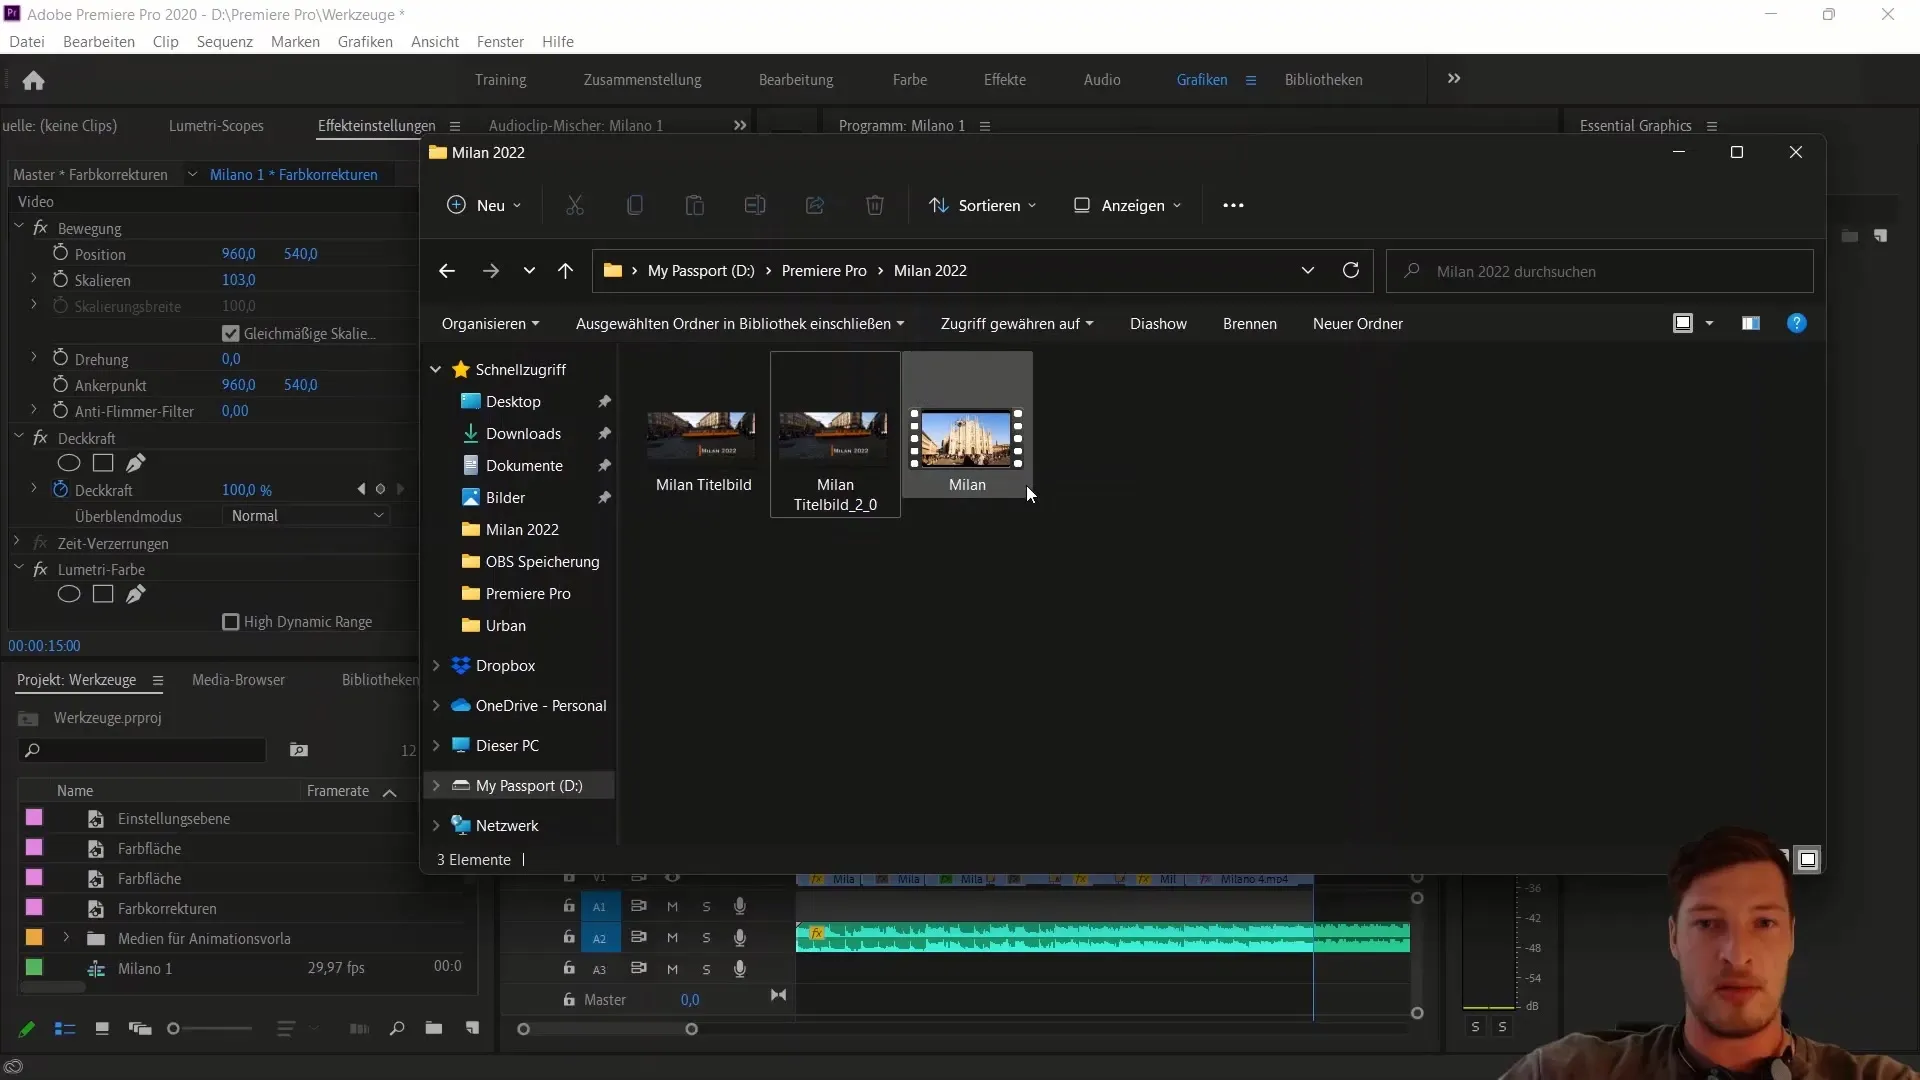Switch project panel to freeform view
This screenshot has height=1080, width=1920.
(x=140, y=1029)
